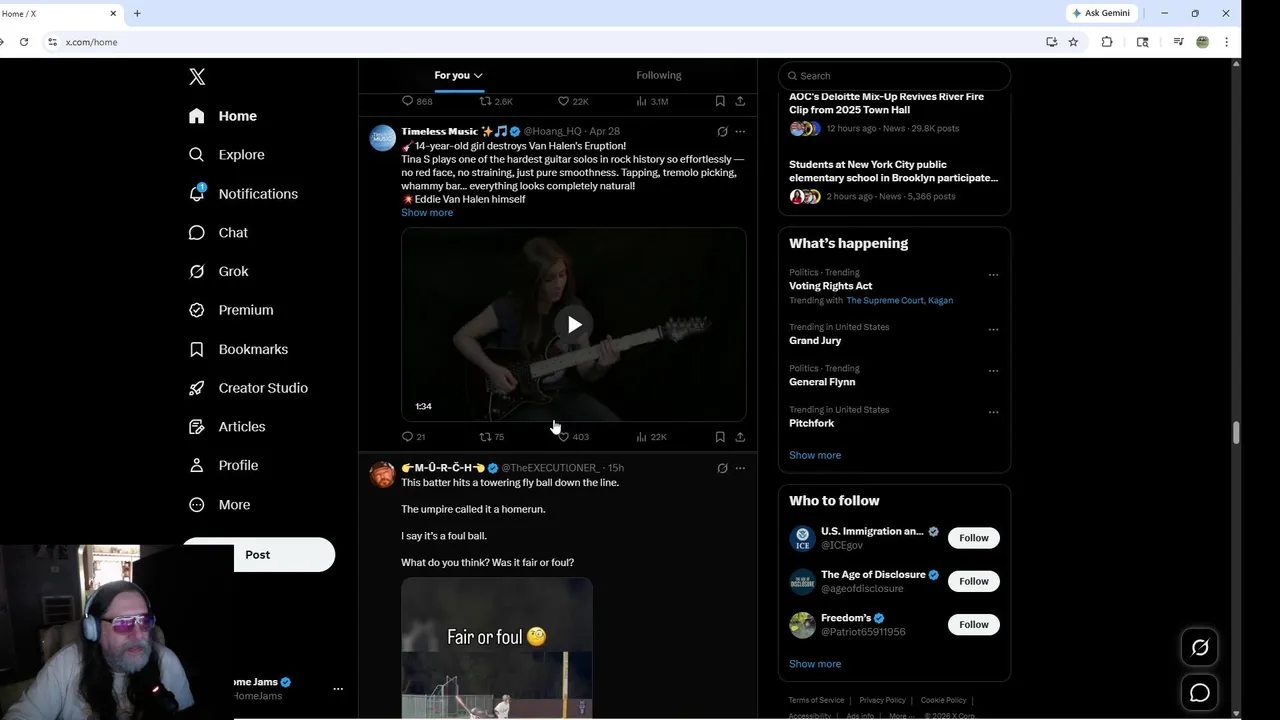Open Creator Studio

pos(248,388)
